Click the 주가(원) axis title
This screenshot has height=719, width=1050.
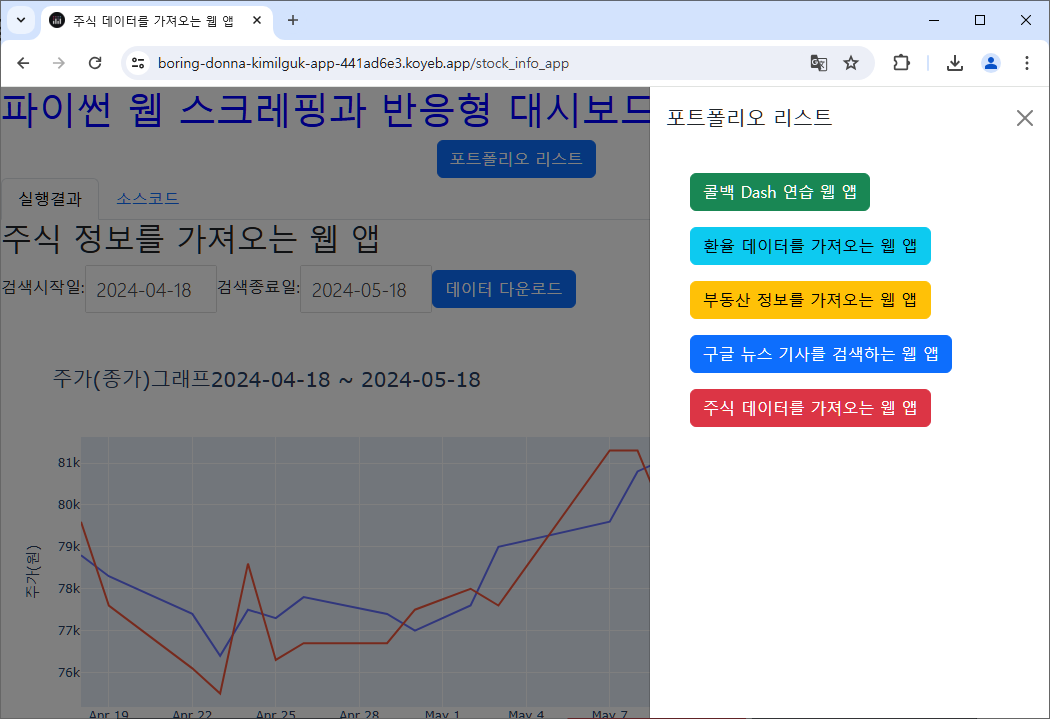pyautogui.click(x=32, y=572)
